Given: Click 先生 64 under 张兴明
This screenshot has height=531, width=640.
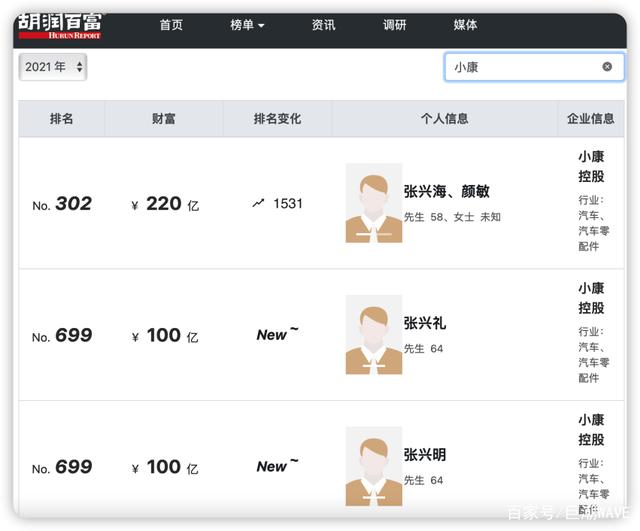Looking at the screenshot, I should [423, 480].
